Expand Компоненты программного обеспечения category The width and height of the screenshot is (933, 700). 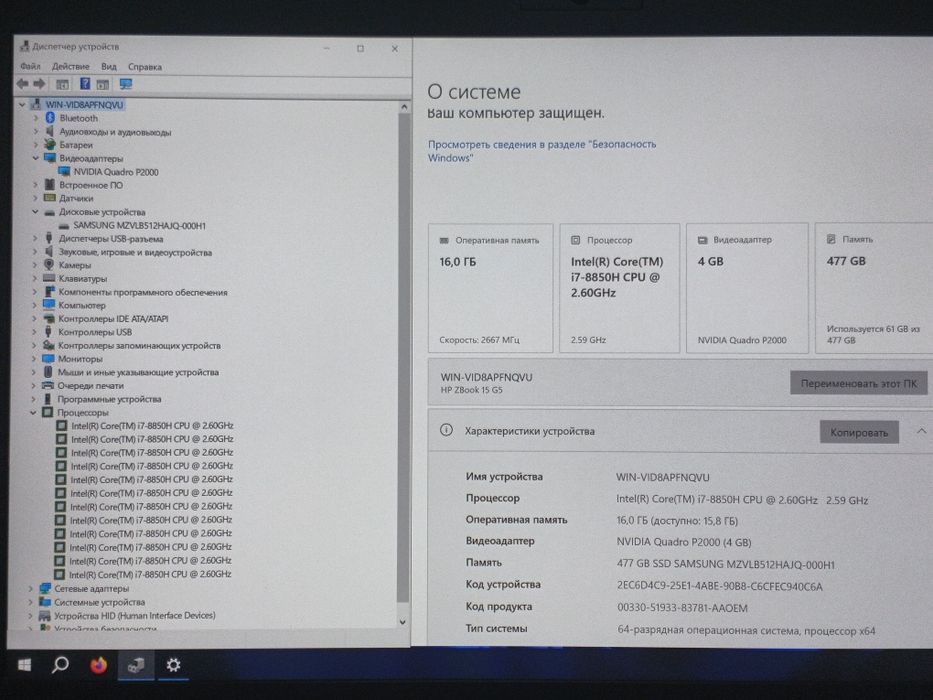point(35,292)
